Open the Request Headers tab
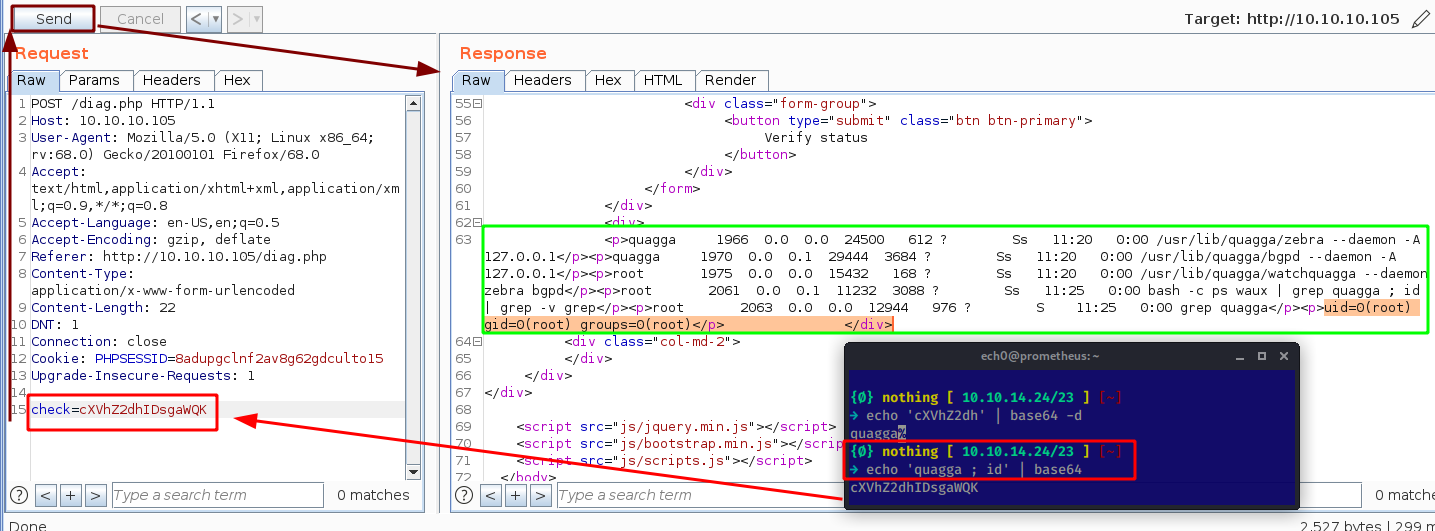Screen dimensions: 1435x531 click(x=171, y=81)
